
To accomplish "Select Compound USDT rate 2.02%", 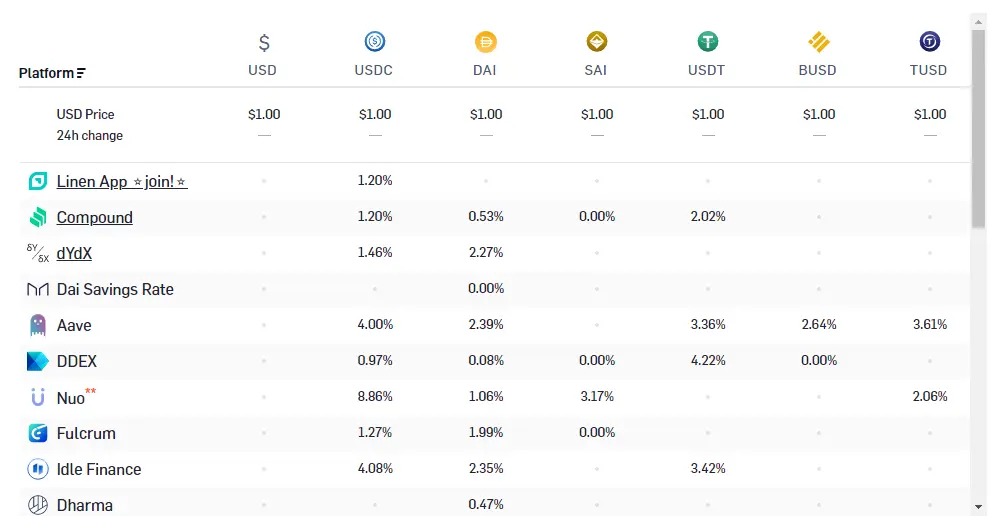I will (x=708, y=216).
